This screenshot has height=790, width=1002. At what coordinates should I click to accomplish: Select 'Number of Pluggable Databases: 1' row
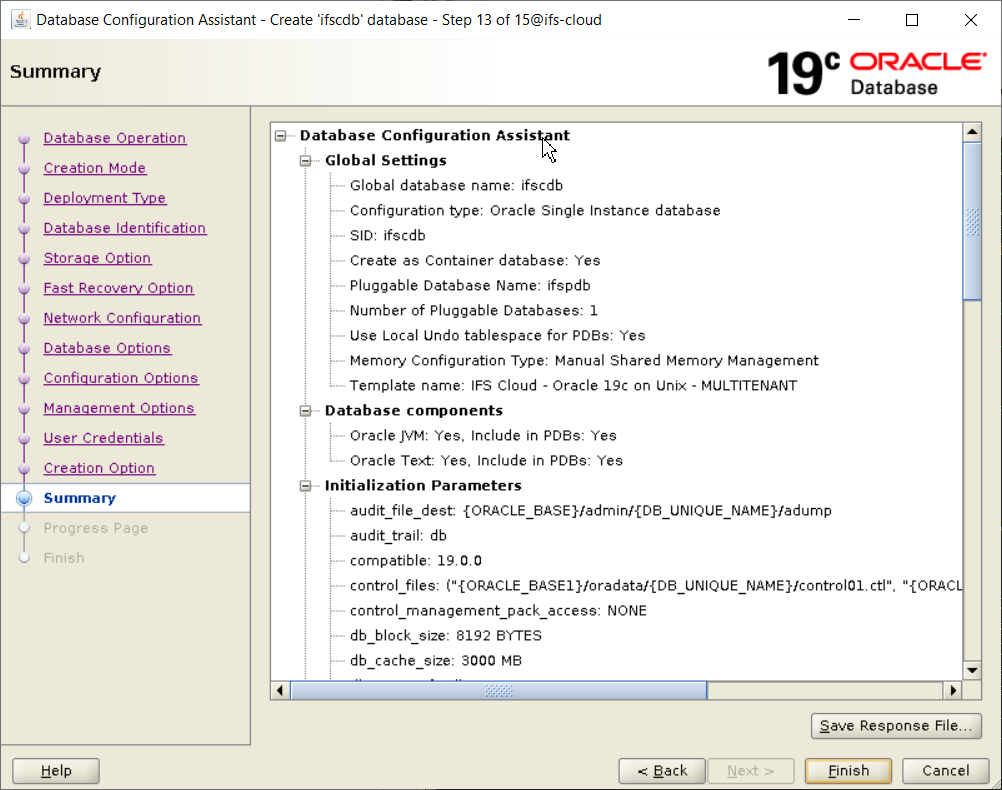coord(474,310)
